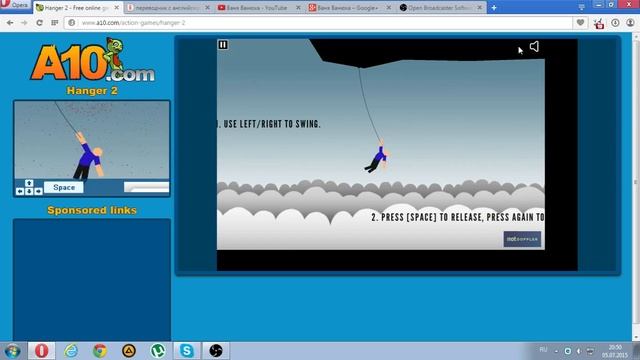Screen dimensions: 640x360
Task: Open uTorrent from taskbar
Action: (x=158, y=351)
